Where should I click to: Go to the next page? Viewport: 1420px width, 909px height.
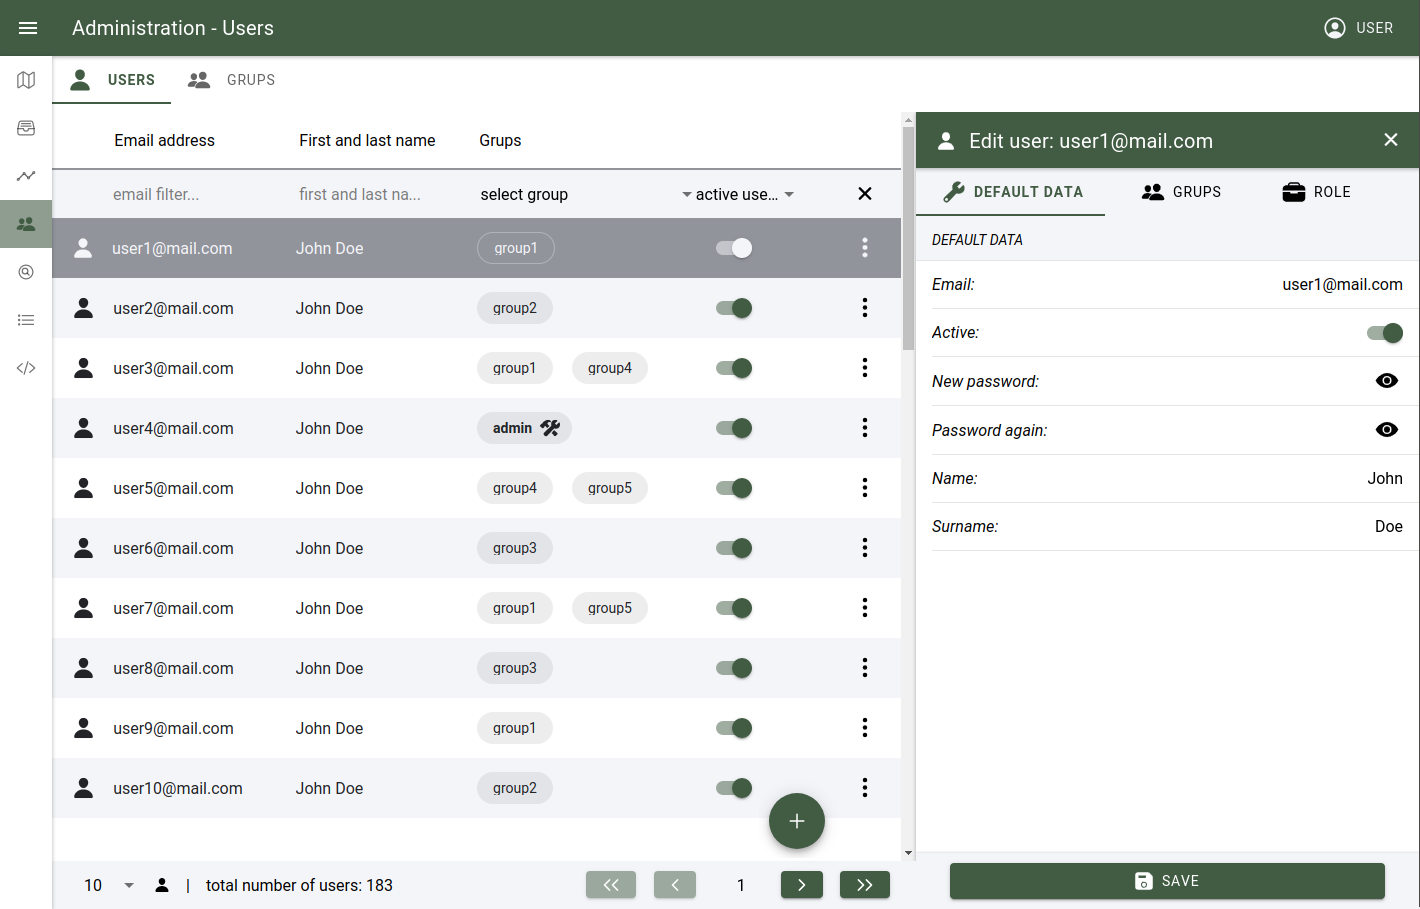(x=802, y=885)
